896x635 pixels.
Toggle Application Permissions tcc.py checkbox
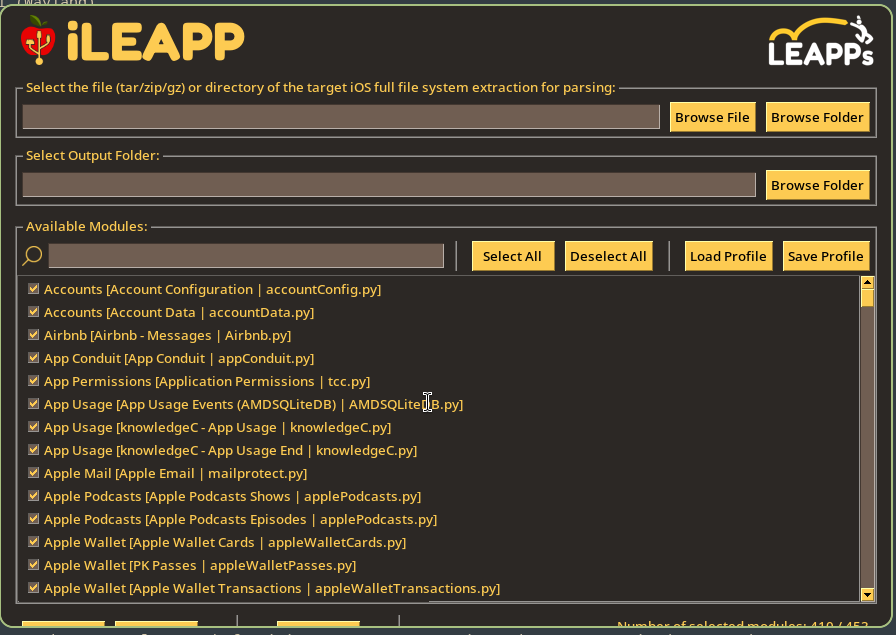(34, 381)
